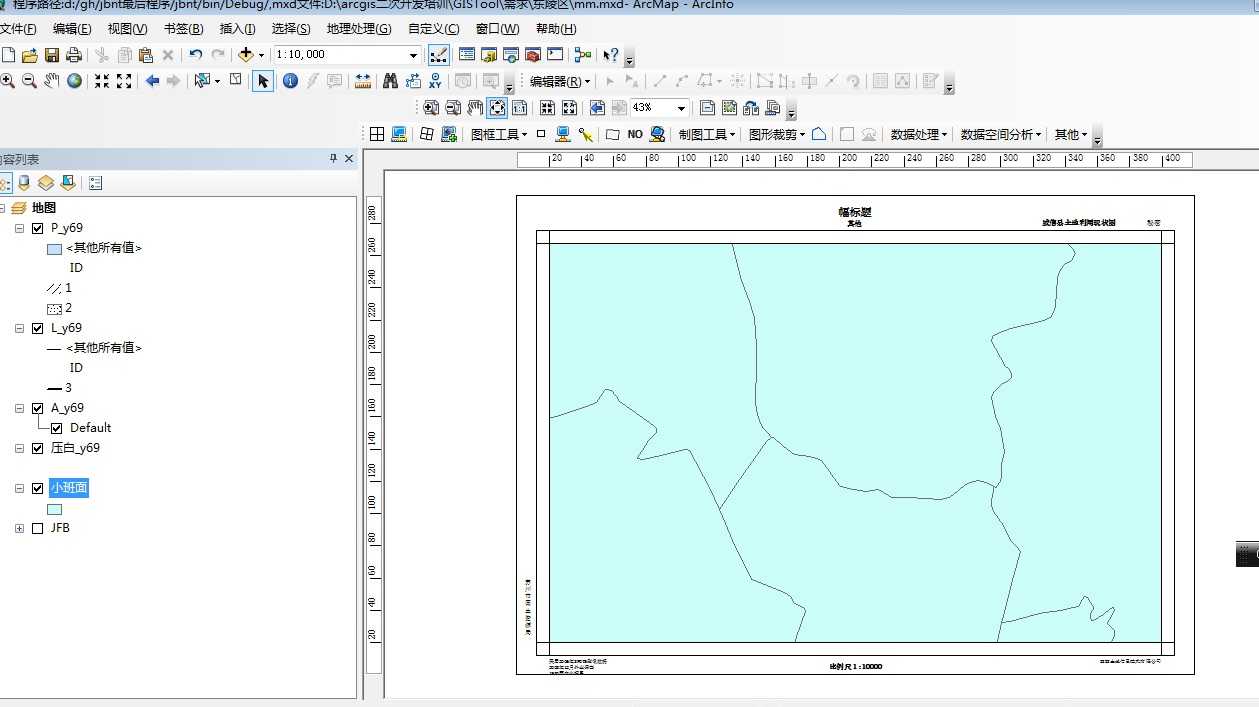Open the 图框工具 dropdown
This screenshot has width=1259, height=707.
tap(499, 134)
